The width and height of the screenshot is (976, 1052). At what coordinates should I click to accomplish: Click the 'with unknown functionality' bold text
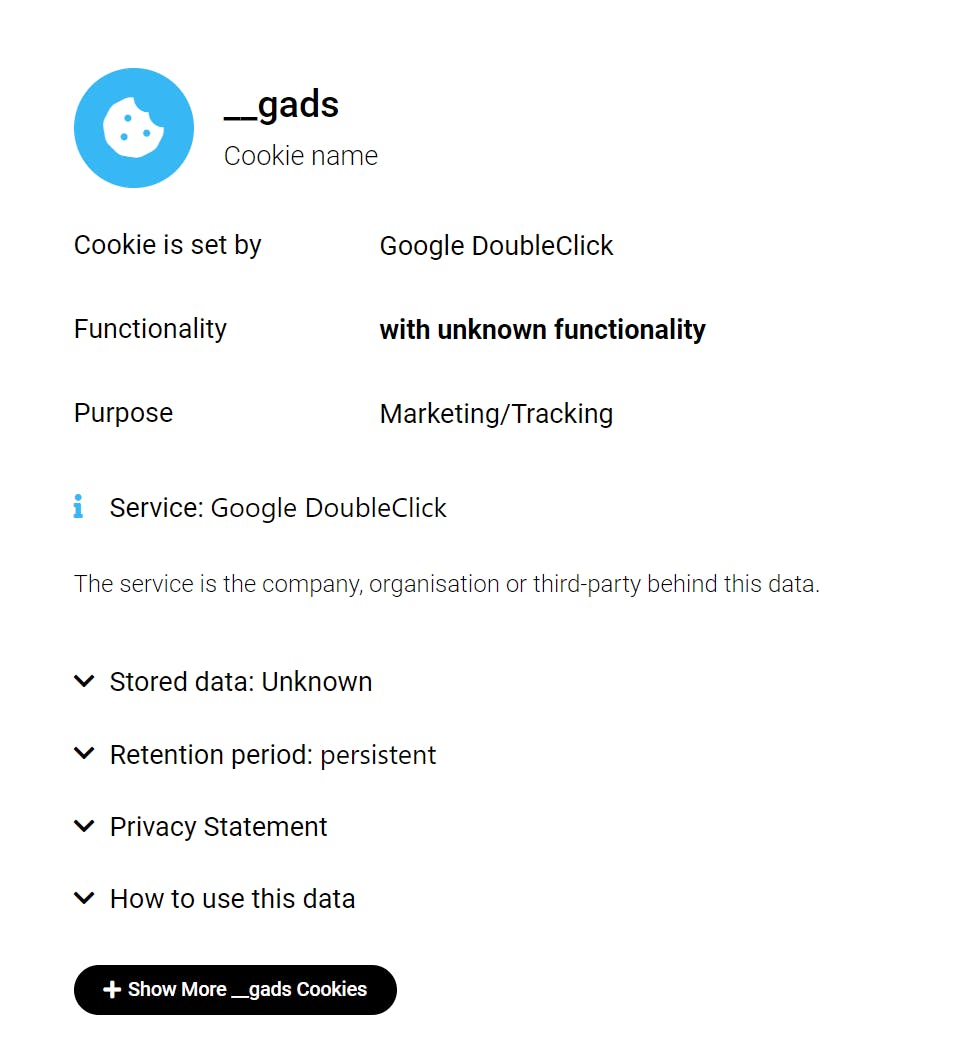coord(542,330)
